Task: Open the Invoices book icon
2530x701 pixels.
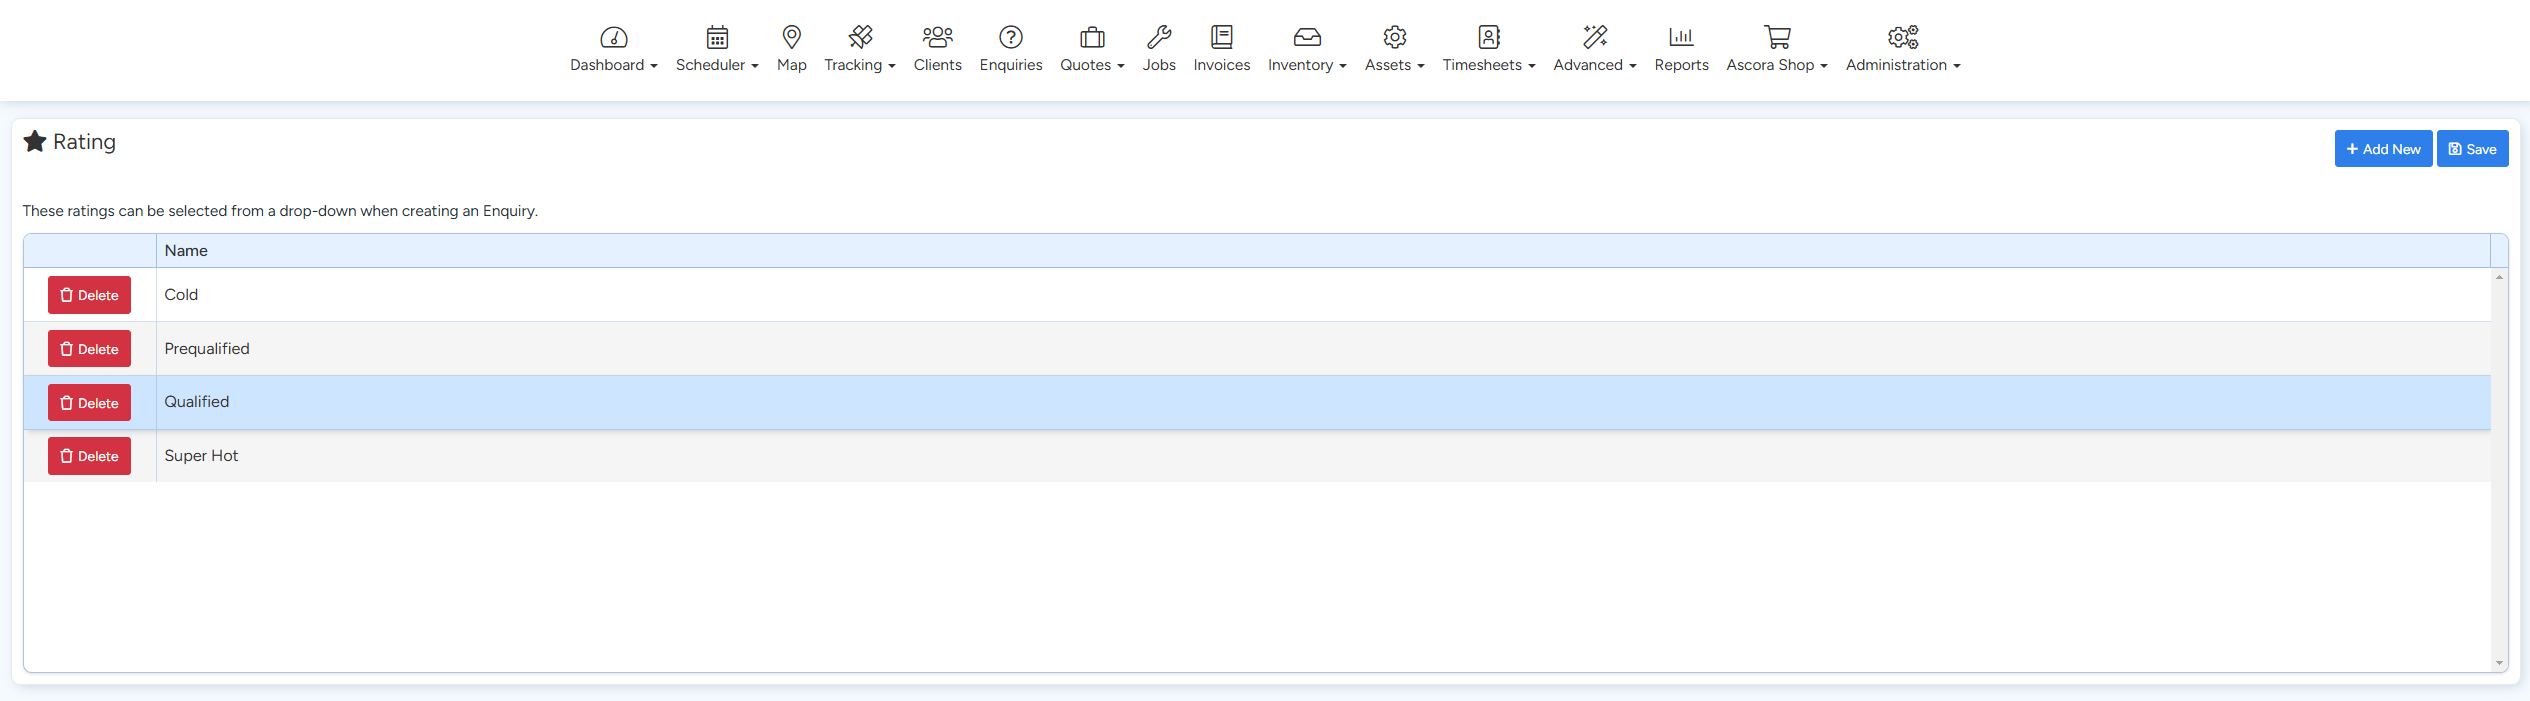Action: 1221,37
